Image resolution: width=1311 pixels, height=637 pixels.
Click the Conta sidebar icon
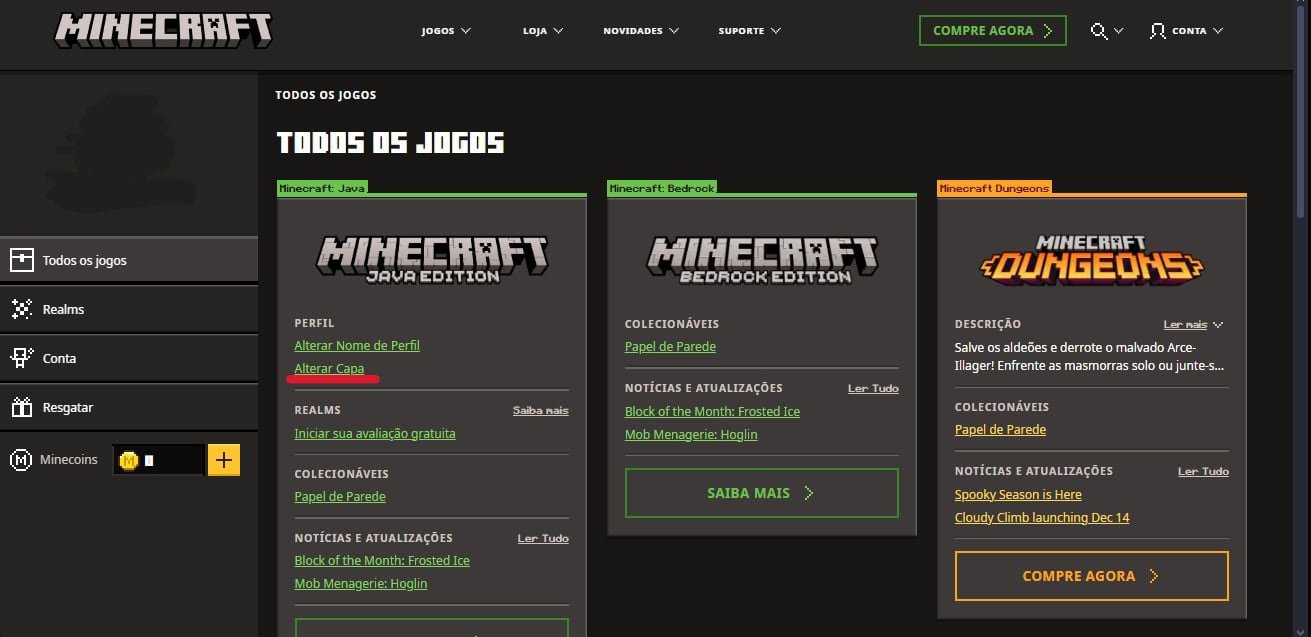22,358
